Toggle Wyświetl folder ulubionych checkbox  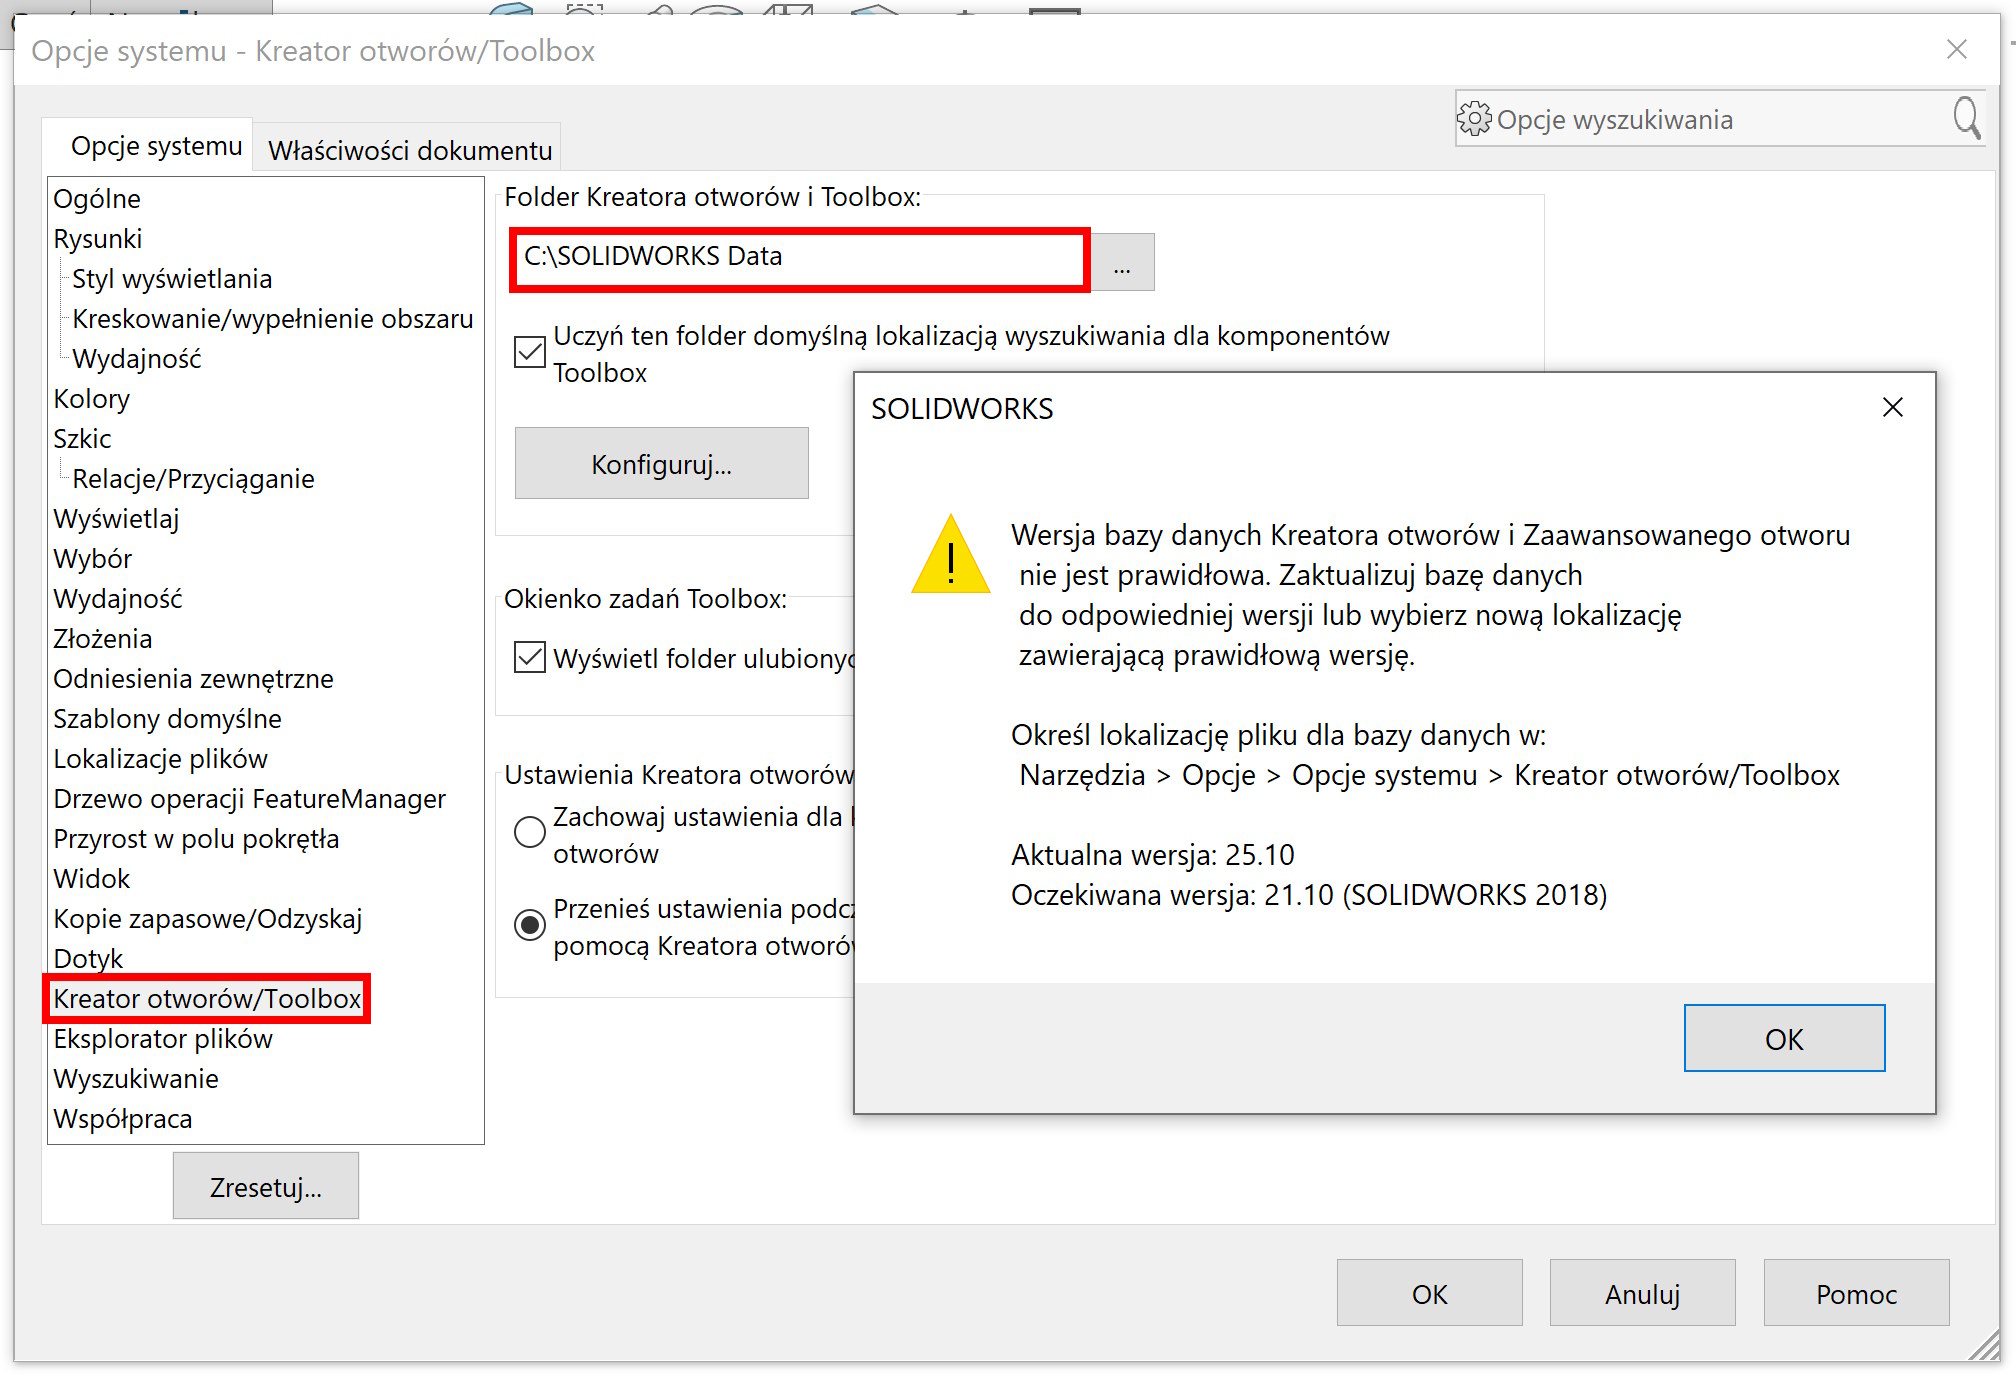click(x=530, y=657)
